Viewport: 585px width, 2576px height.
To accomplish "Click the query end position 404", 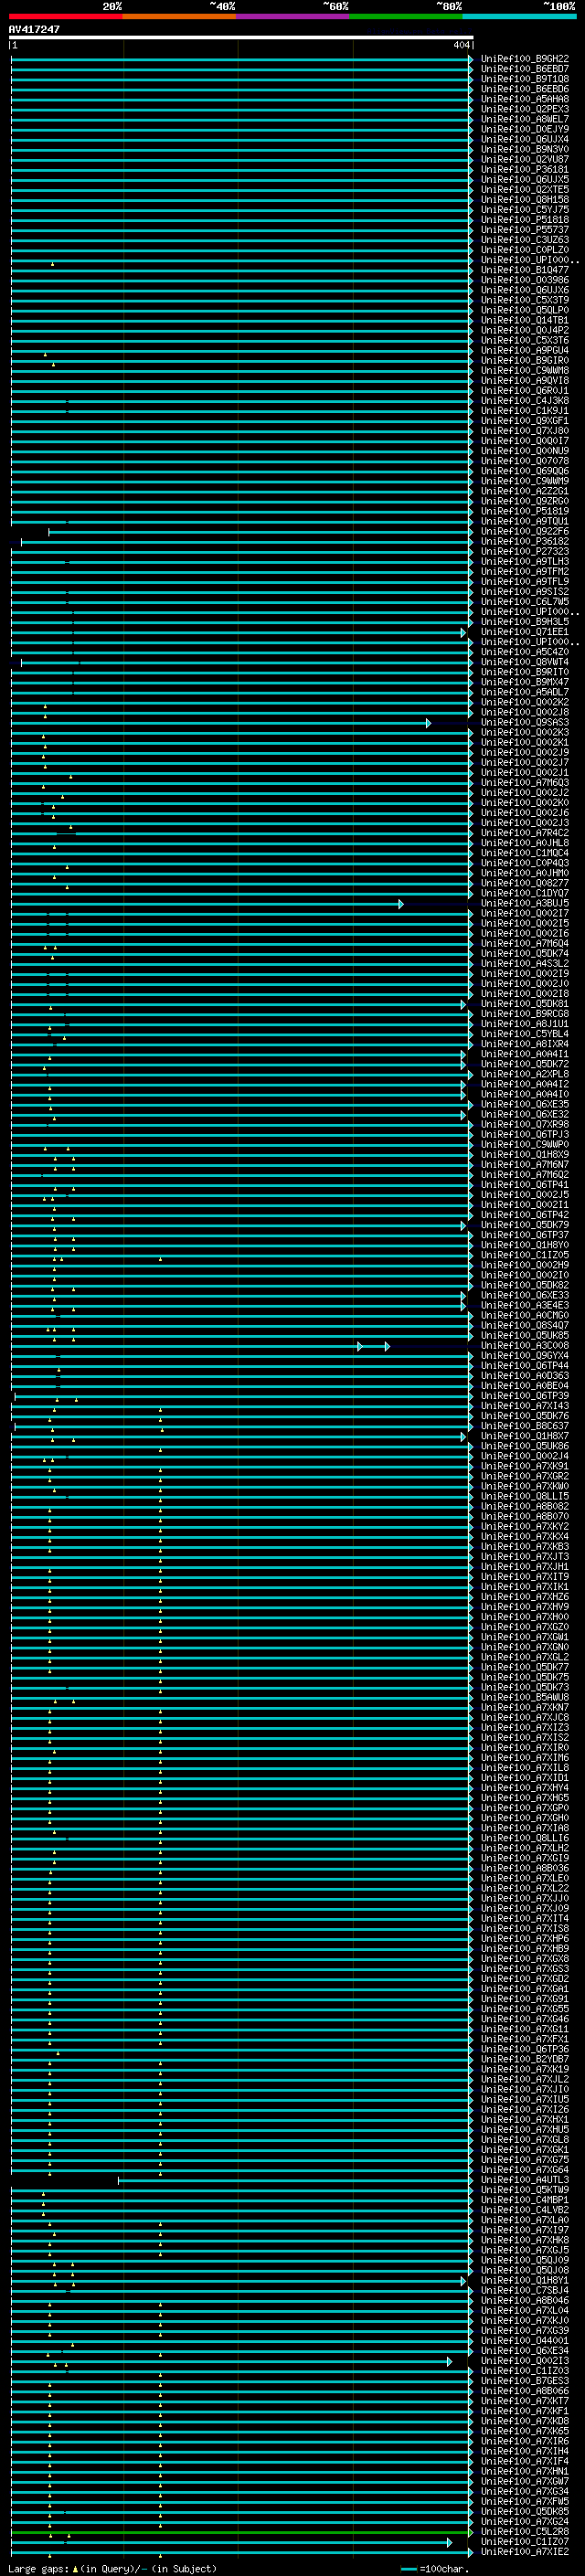I will [461, 45].
